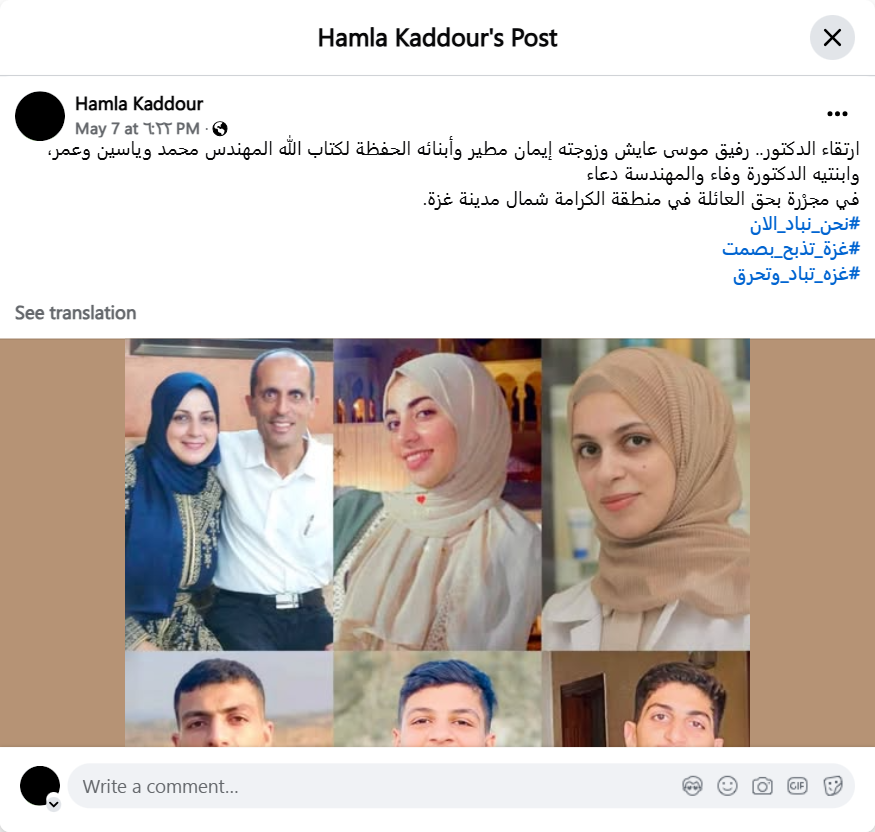
Task: Open the hashtag #غزة_تذبح_بصمت
Action: coord(791,249)
